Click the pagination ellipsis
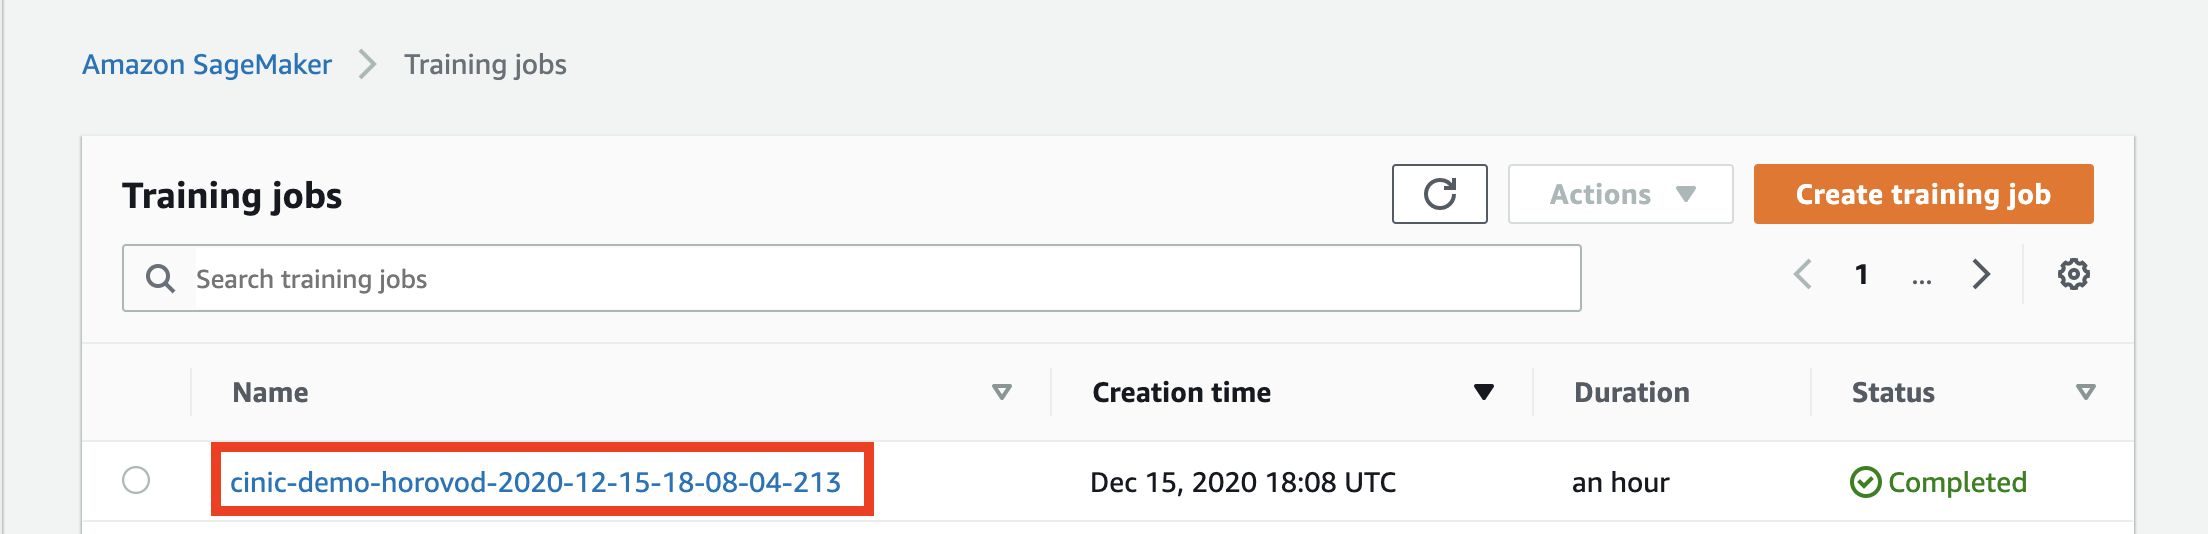 pos(1921,280)
